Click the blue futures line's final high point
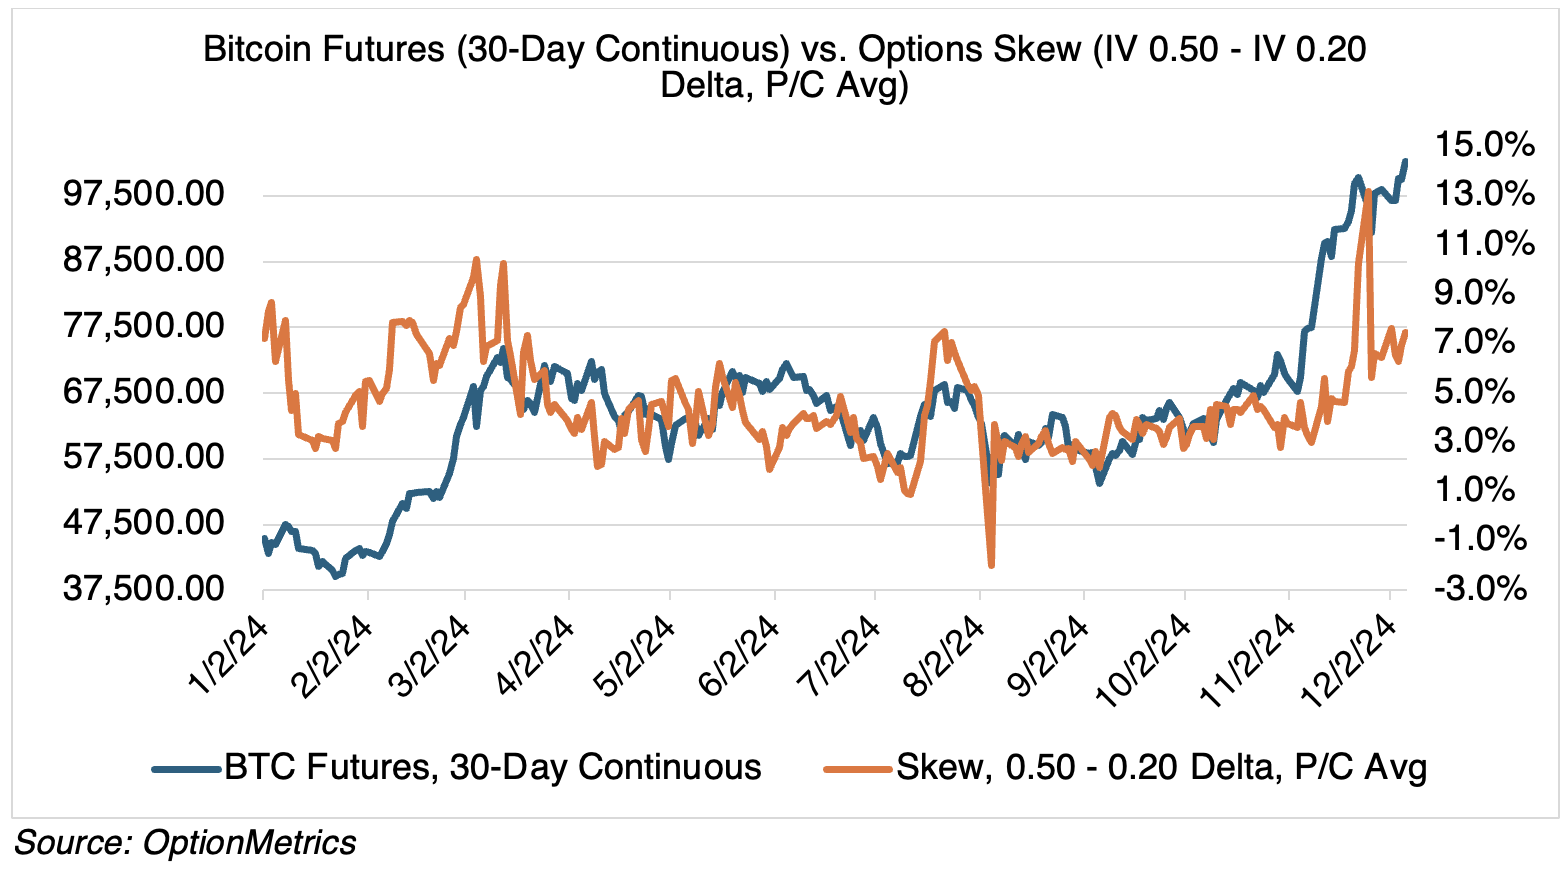1568x870 pixels. [x=1406, y=161]
